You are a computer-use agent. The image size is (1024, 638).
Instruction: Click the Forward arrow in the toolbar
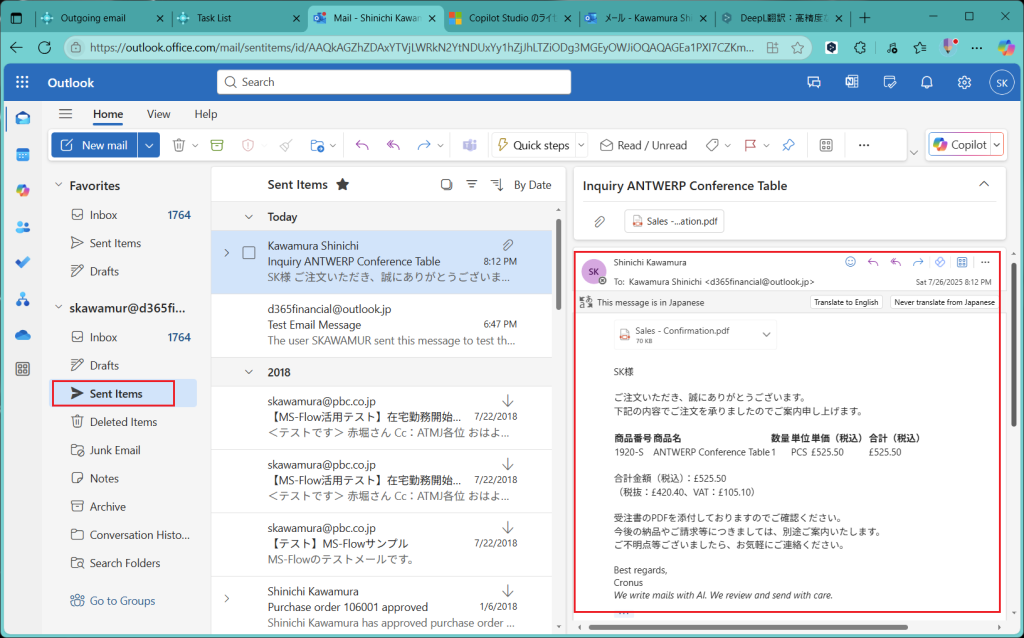tap(424, 145)
